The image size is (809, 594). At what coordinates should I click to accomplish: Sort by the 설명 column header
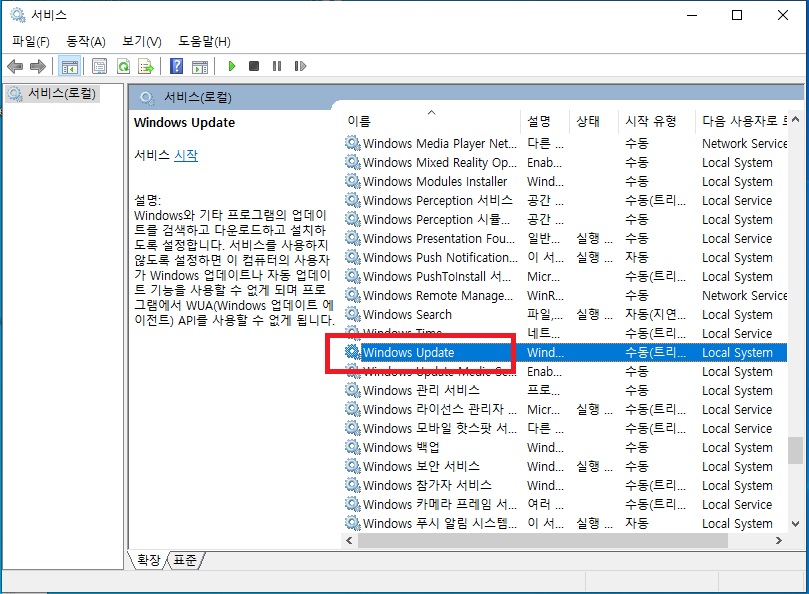click(x=545, y=121)
